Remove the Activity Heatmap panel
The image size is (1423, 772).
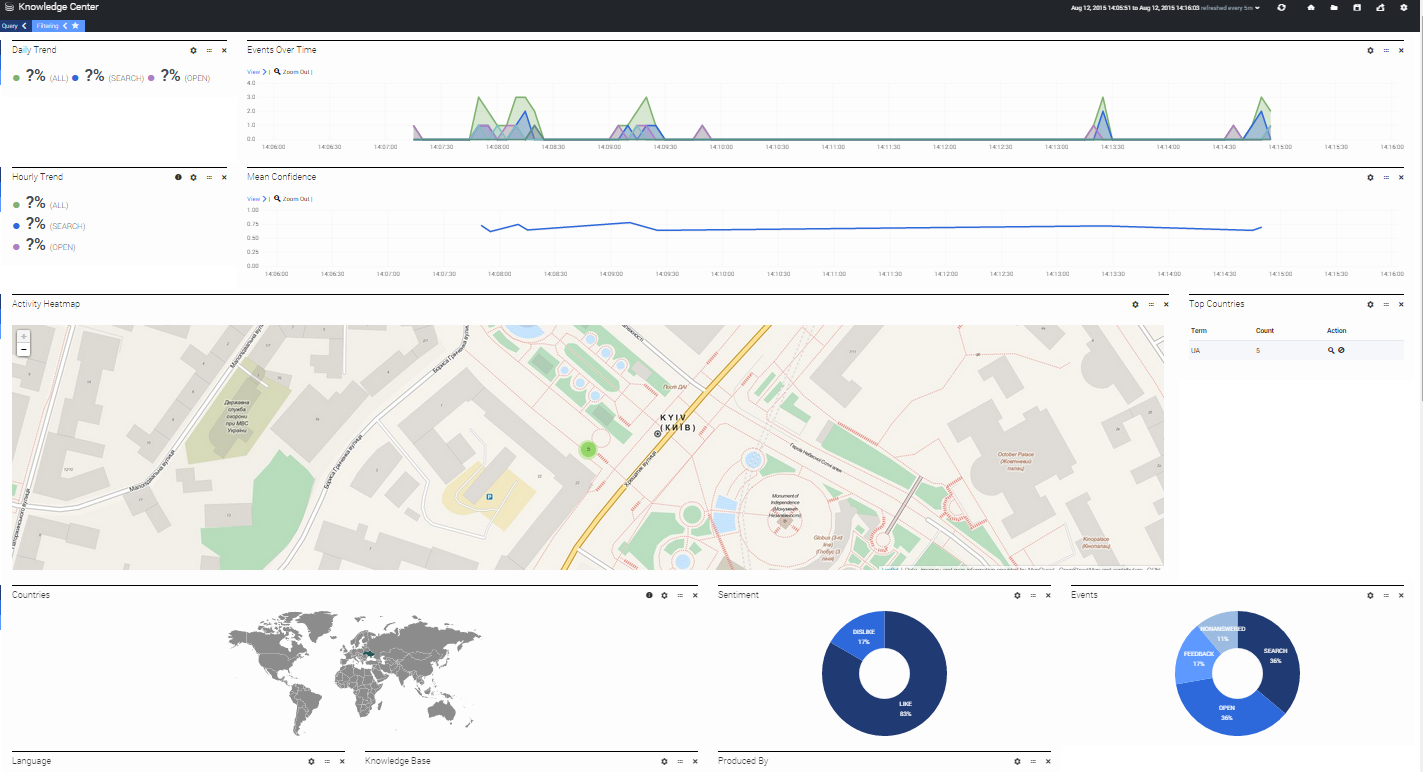1166,304
